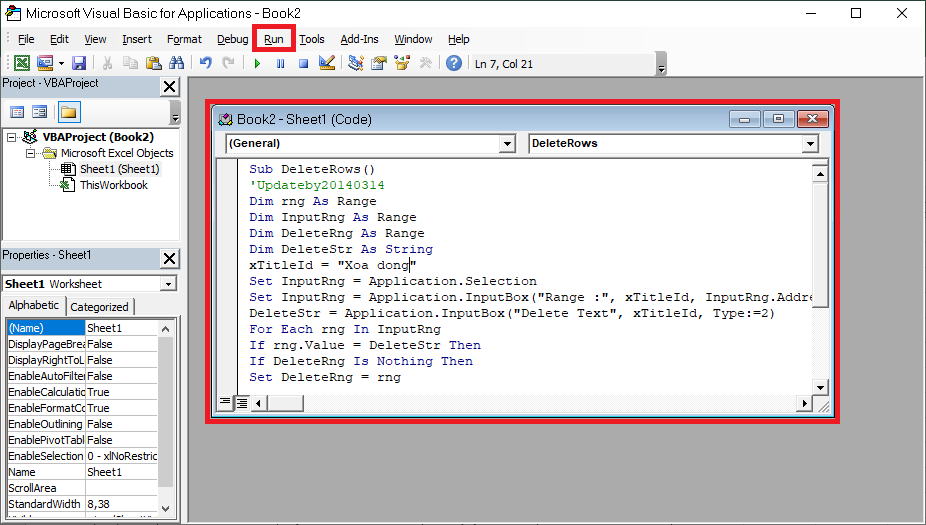Save the workbook with the floppy icon
The height and width of the screenshot is (525, 926).
[79, 63]
